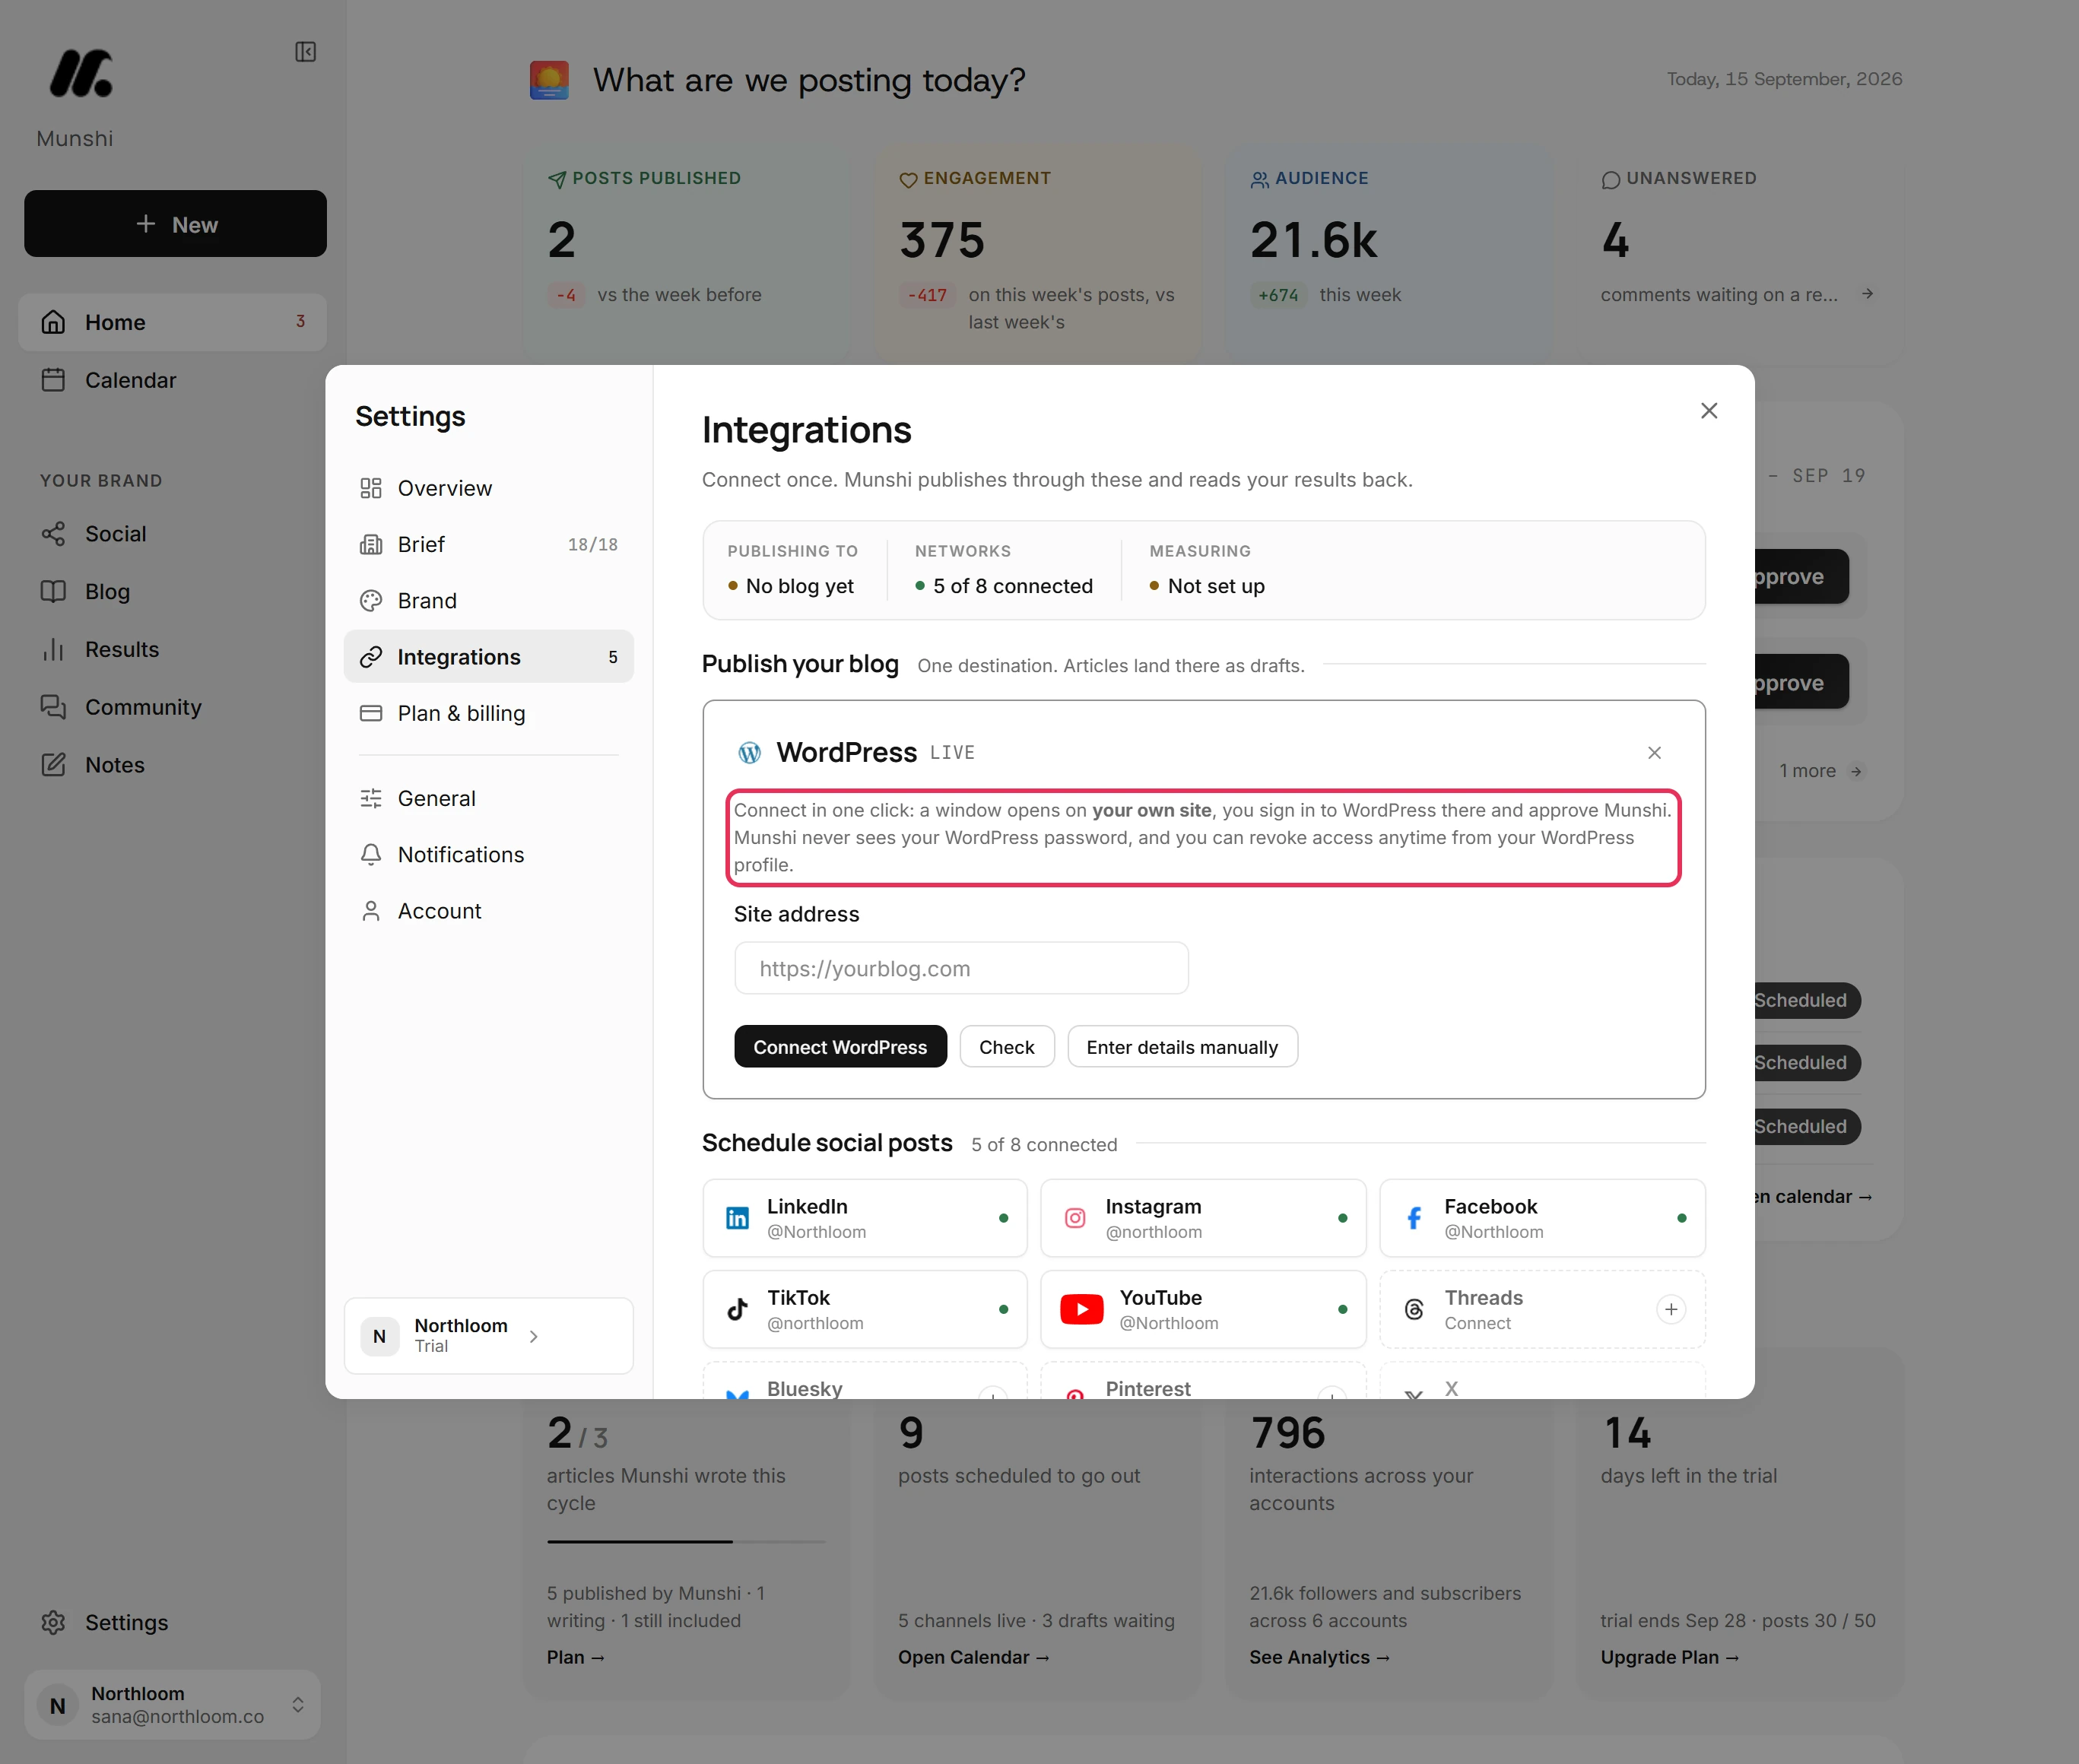Click the Audience stat card
The image size is (2079, 1764).
[x=1389, y=255]
